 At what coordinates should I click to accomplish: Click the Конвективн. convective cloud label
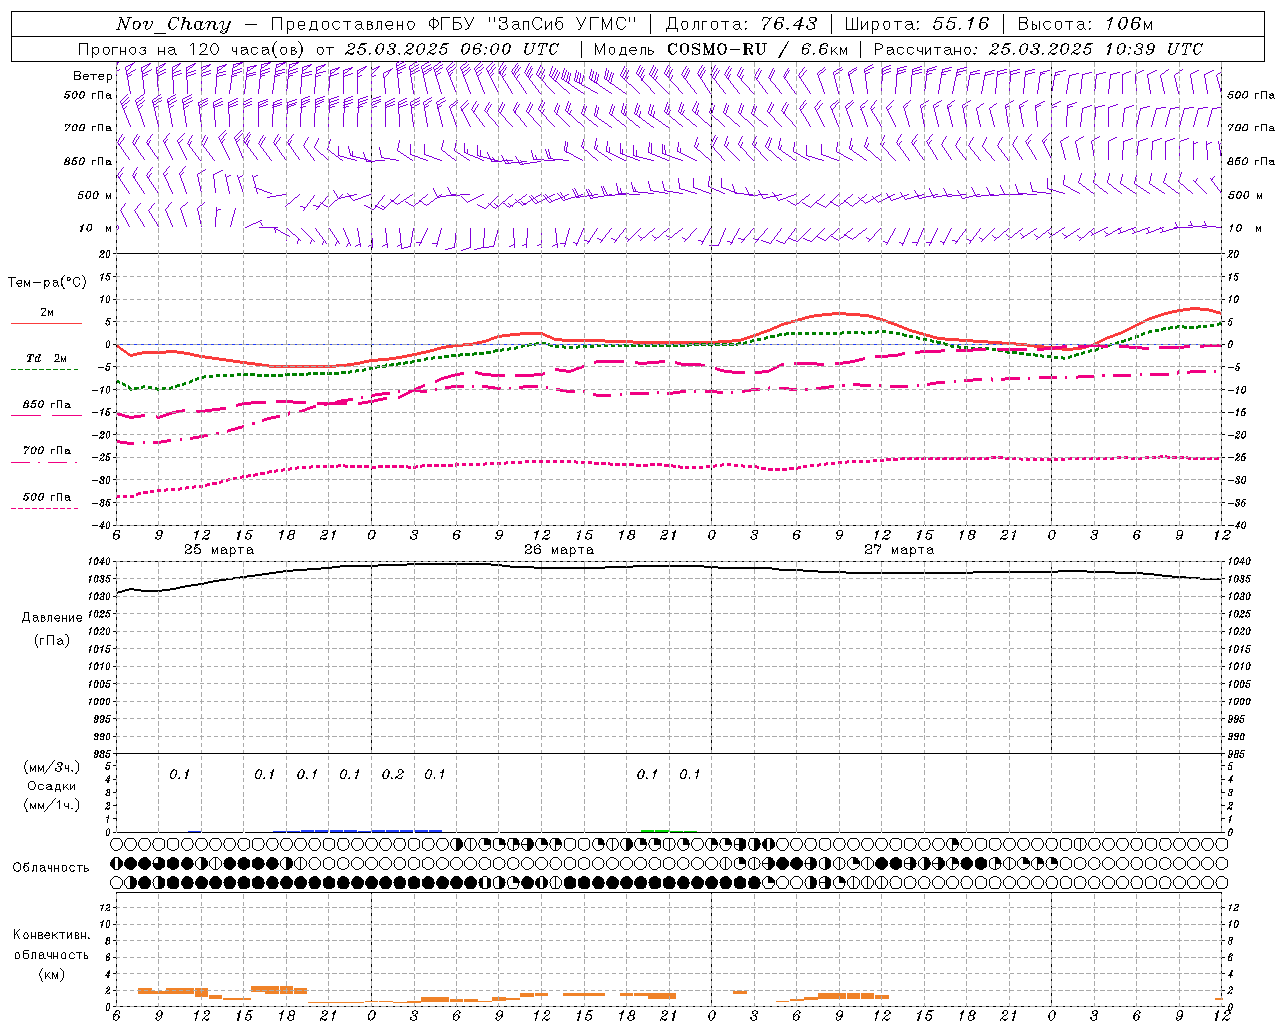click(51, 935)
